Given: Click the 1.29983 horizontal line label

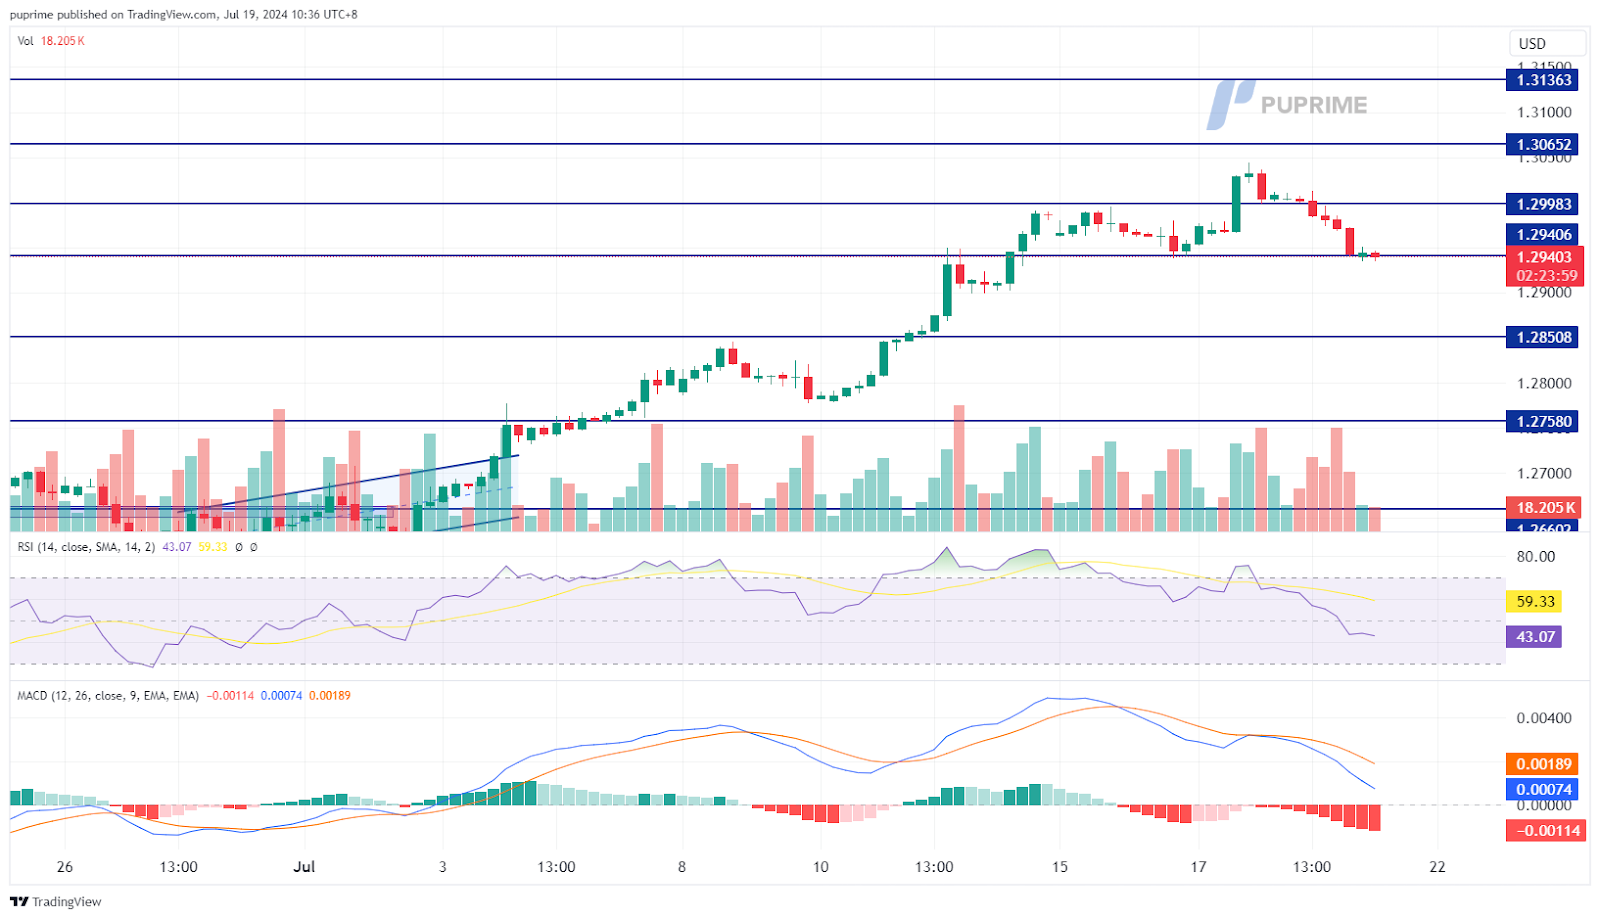Looking at the screenshot, I should pos(1544,204).
